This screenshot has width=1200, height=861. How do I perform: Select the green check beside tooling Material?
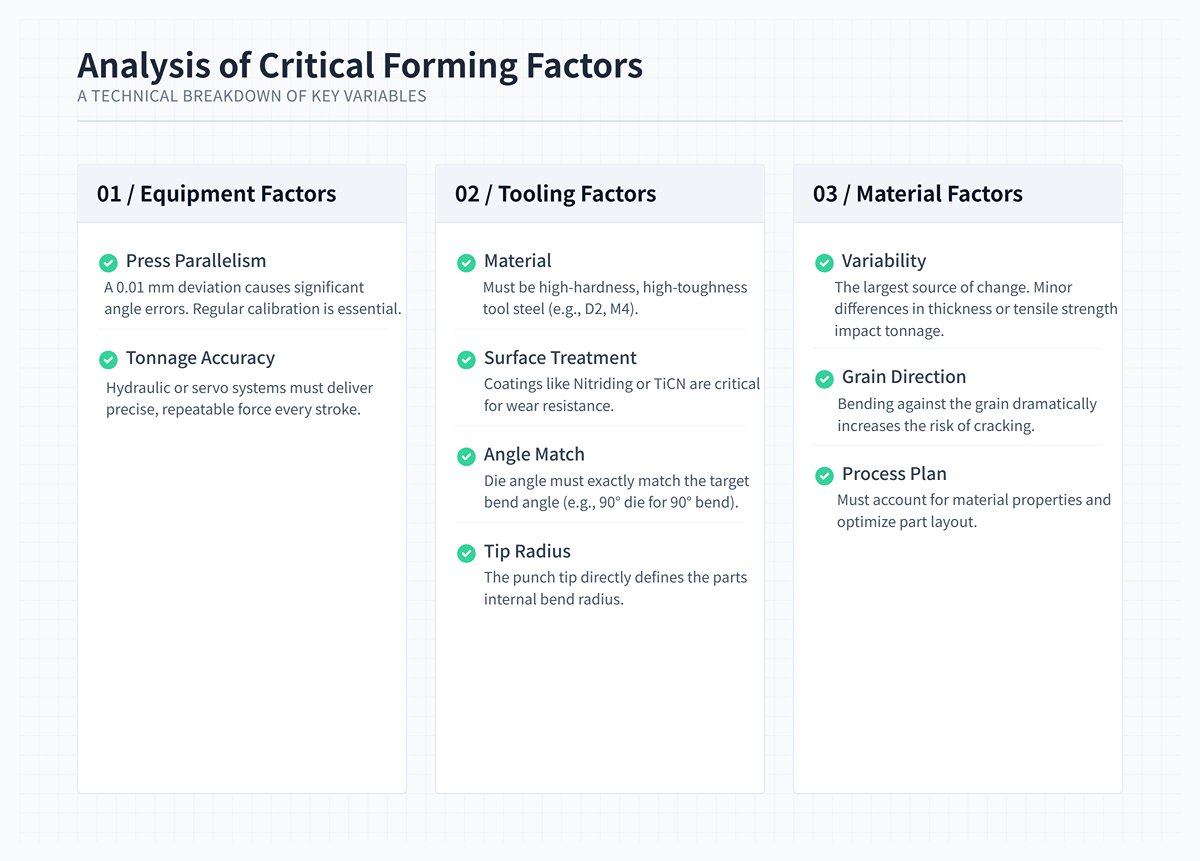466,263
